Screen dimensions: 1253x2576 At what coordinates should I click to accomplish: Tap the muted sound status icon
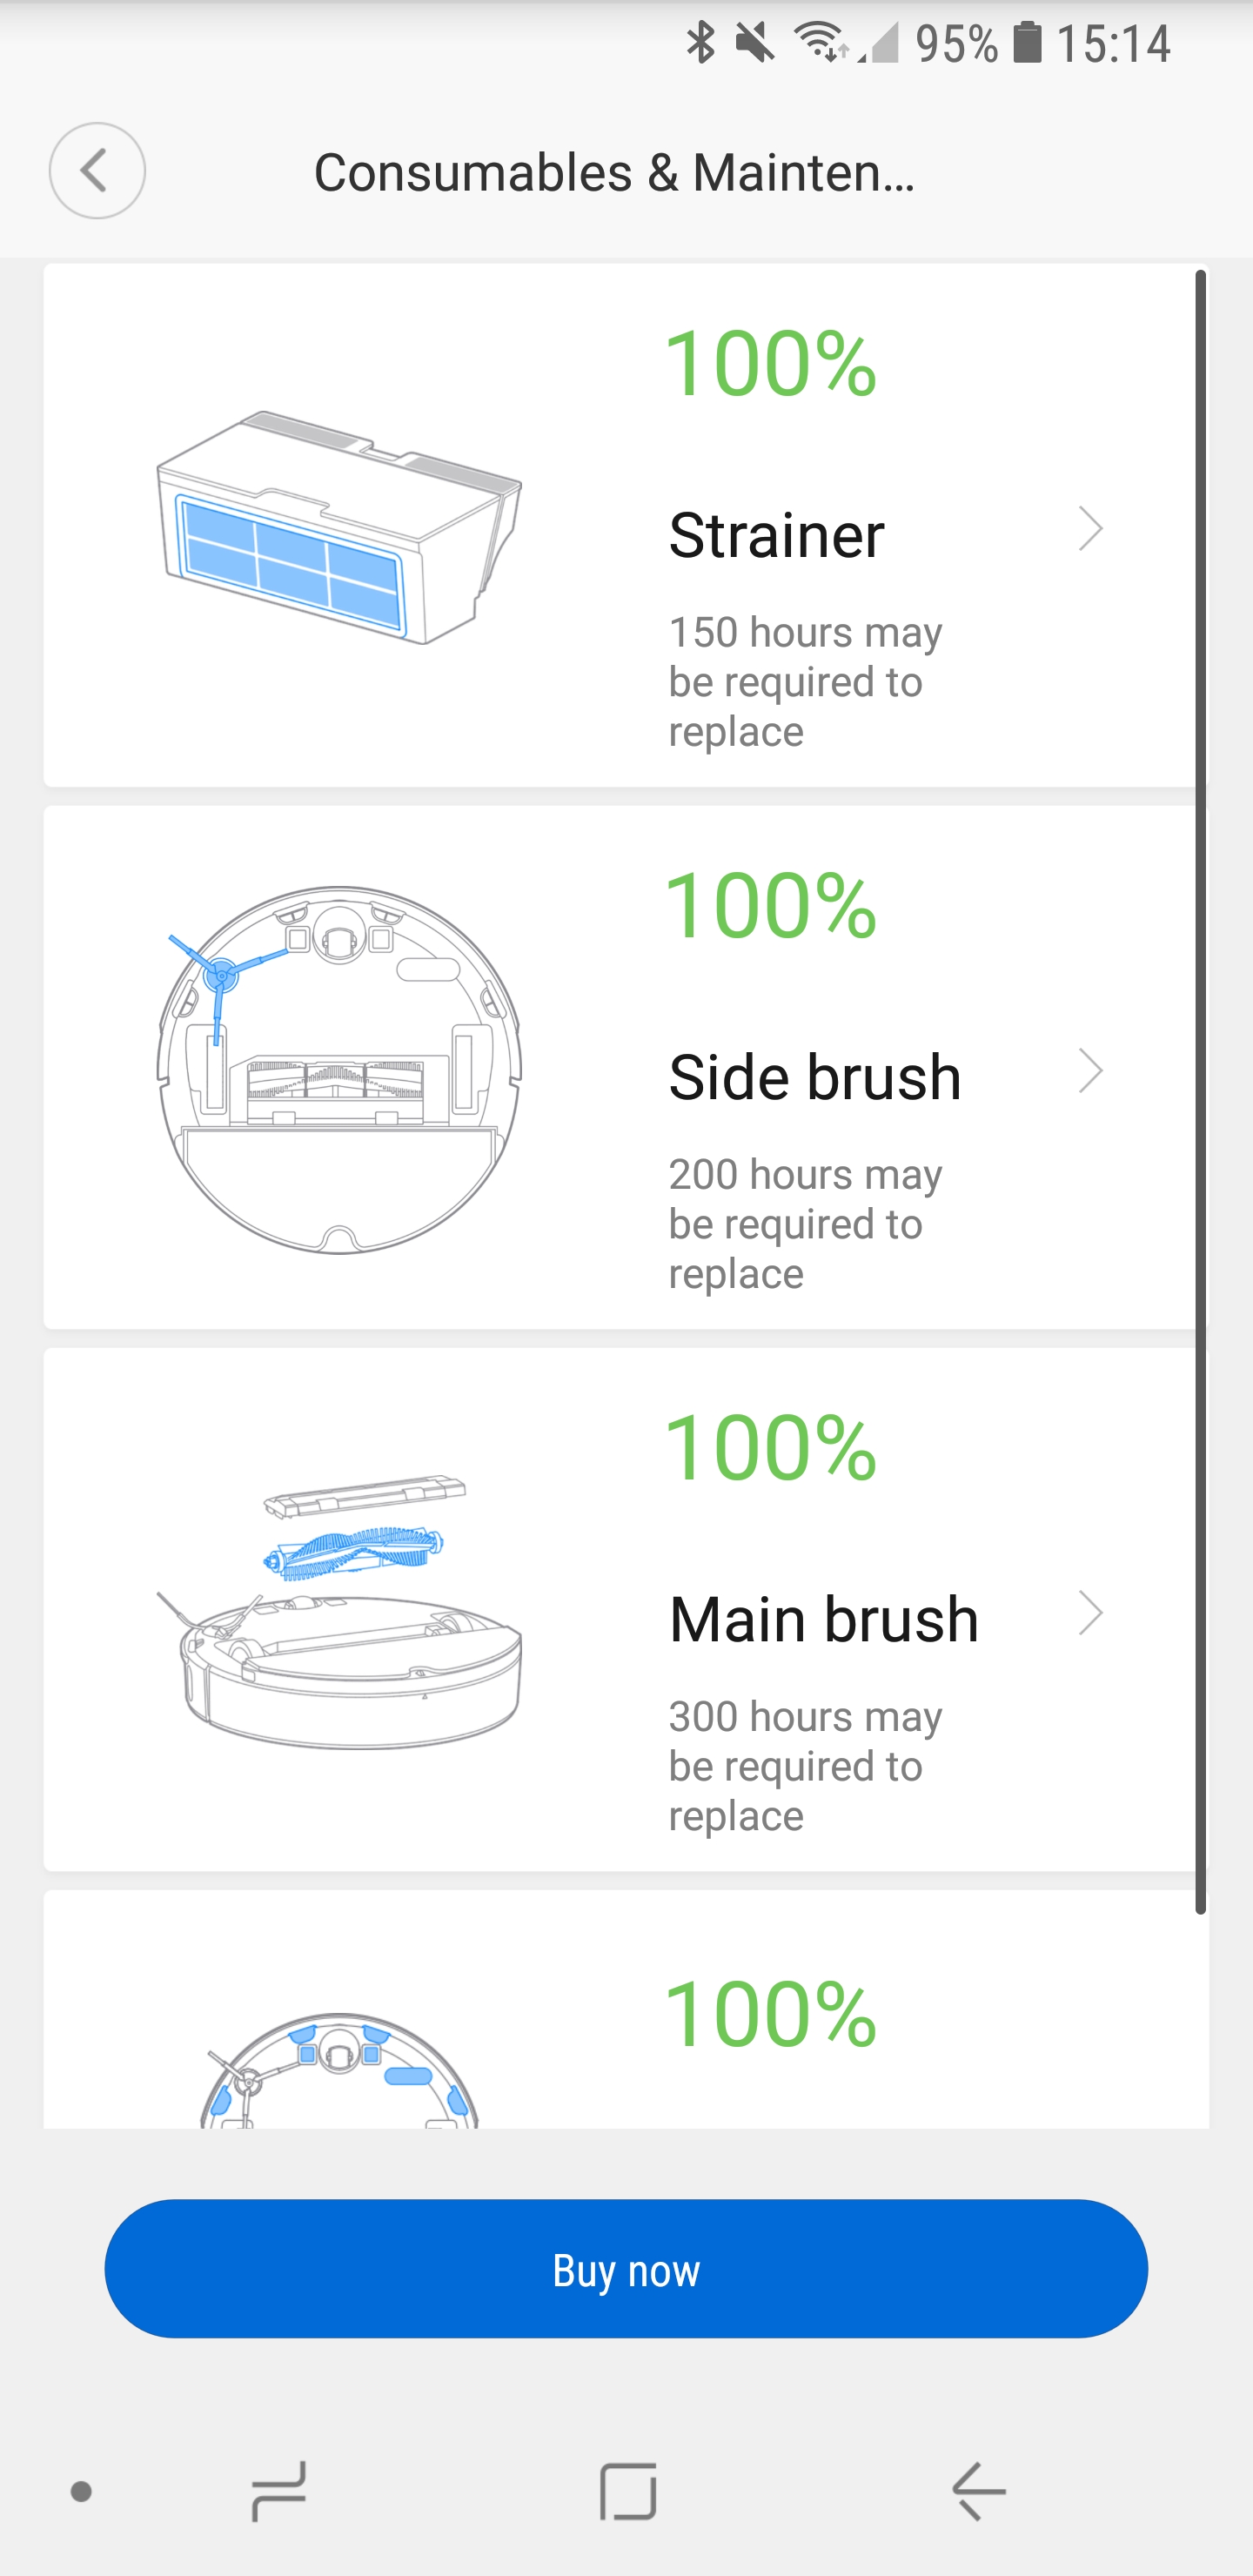click(755, 43)
